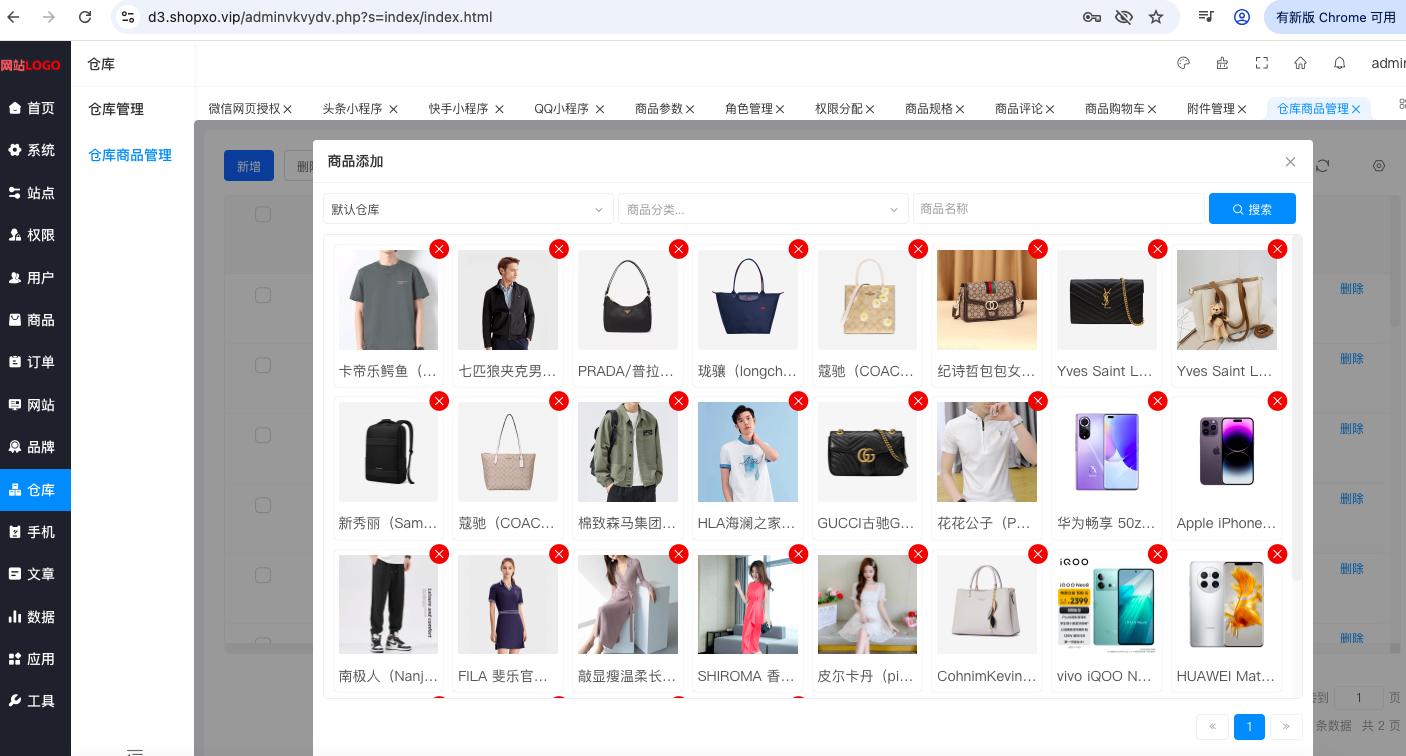Toggle fullscreen with the header expand icon

(1262, 63)
